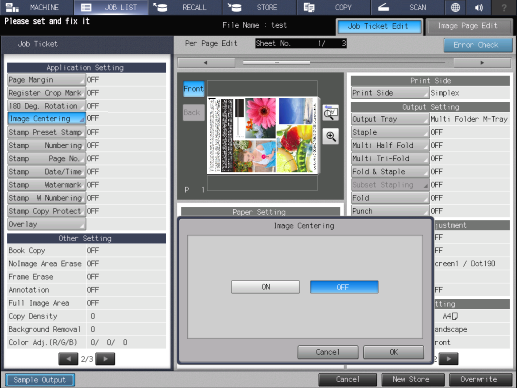Click the magnifying glass zoom-in icon

331,136
